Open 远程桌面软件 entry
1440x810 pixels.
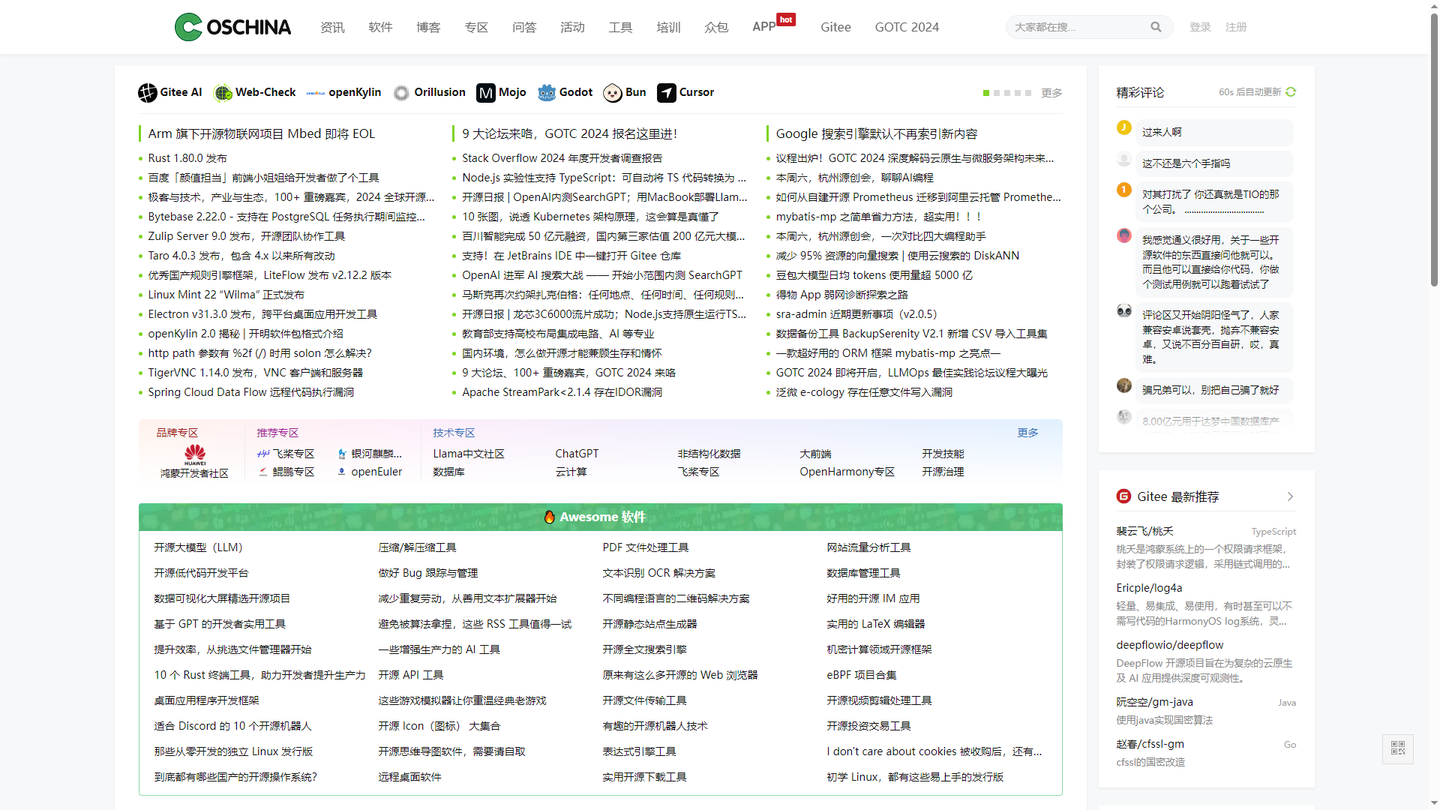(409, 777)
